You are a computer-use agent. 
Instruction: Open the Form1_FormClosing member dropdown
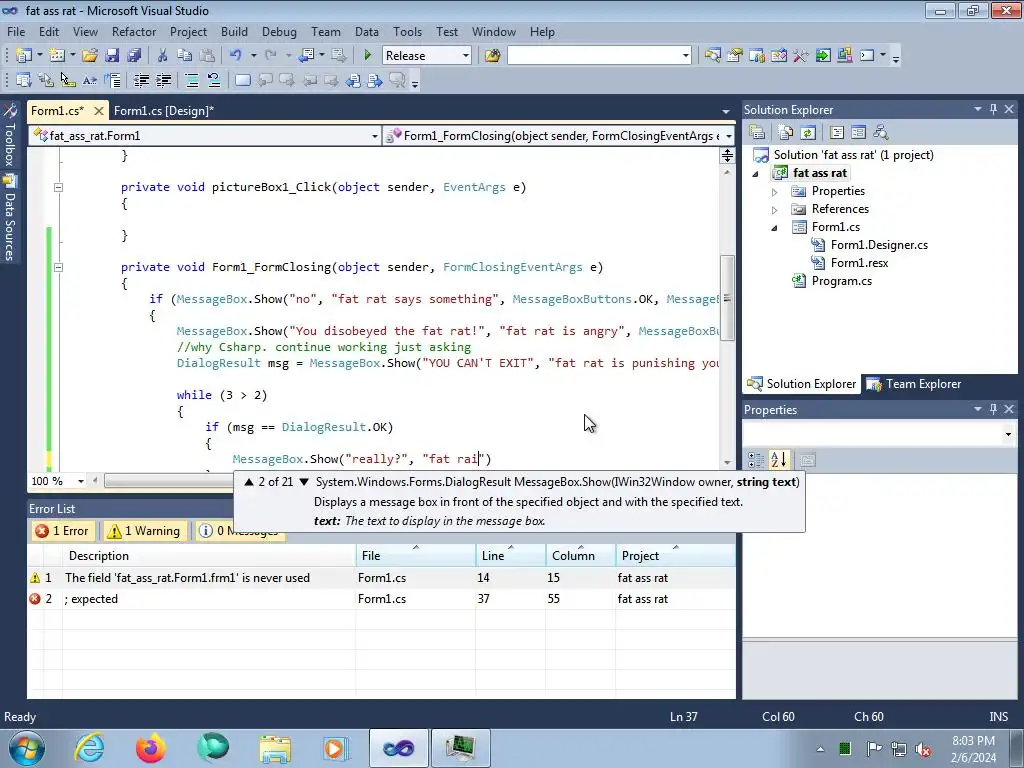click(728, 136)
